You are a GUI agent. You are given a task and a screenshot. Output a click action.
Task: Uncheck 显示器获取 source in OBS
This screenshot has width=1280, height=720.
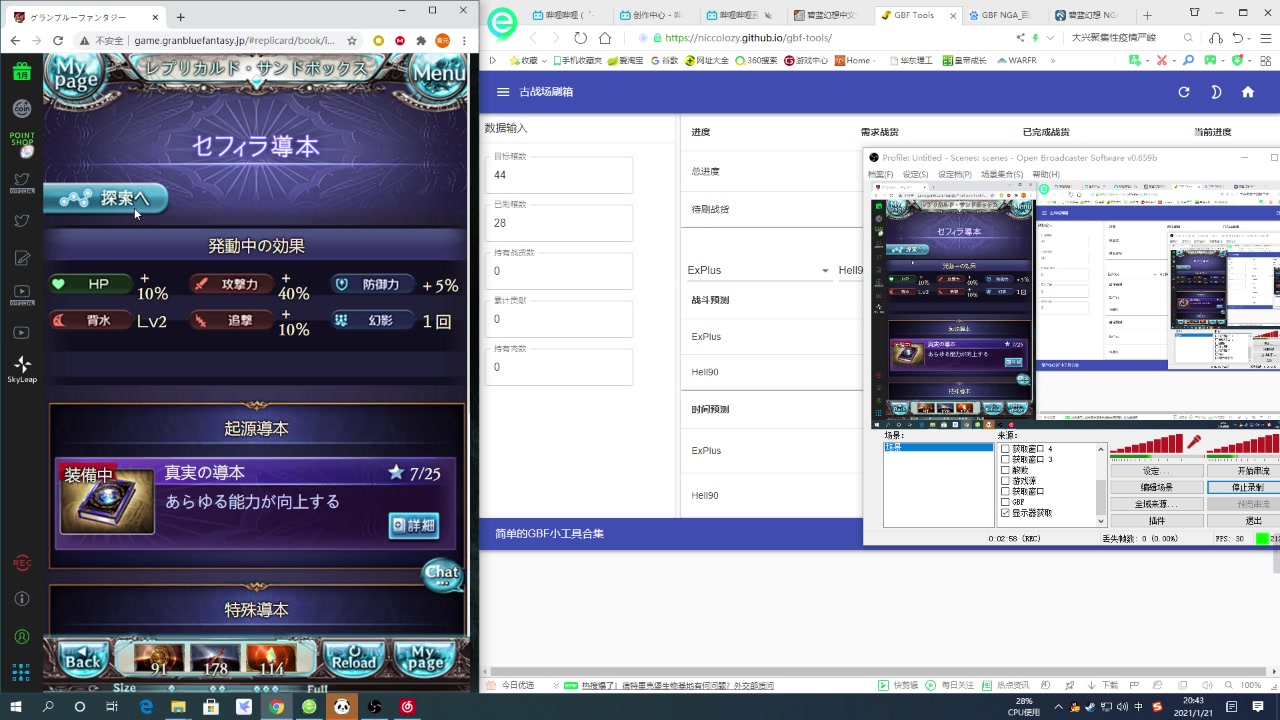pyautogui.click(x=1005, y=513)
